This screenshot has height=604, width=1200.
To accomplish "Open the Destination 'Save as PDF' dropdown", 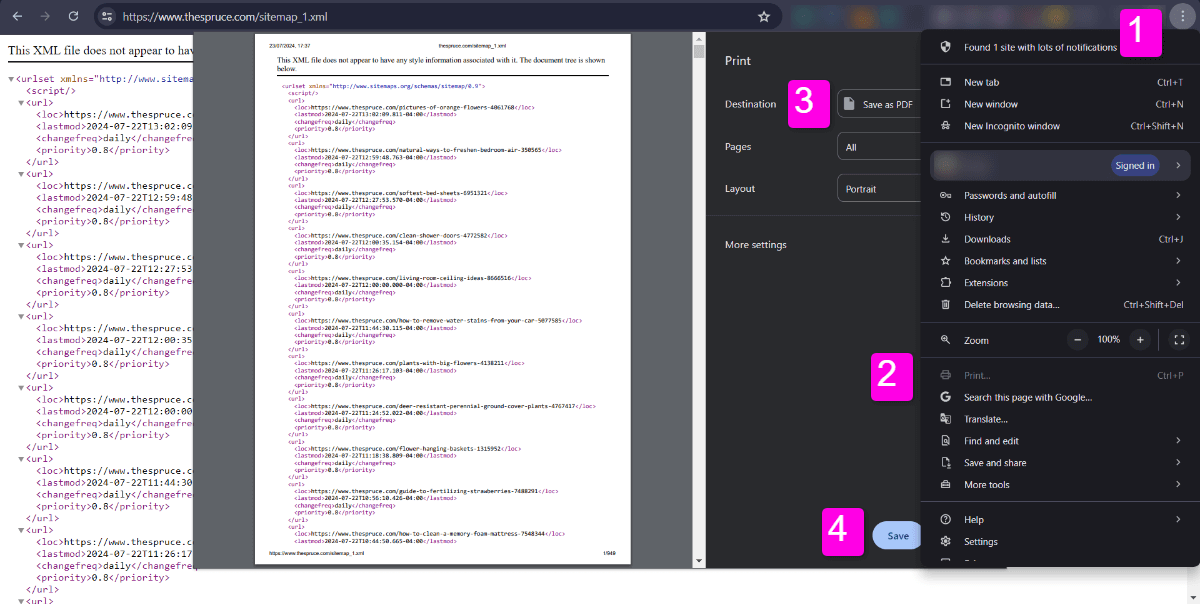I will [x=880, y=104].
